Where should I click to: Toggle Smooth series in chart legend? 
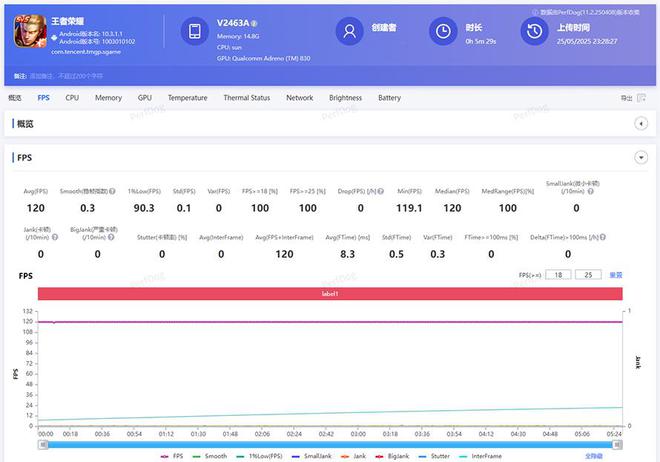[210, 456]
